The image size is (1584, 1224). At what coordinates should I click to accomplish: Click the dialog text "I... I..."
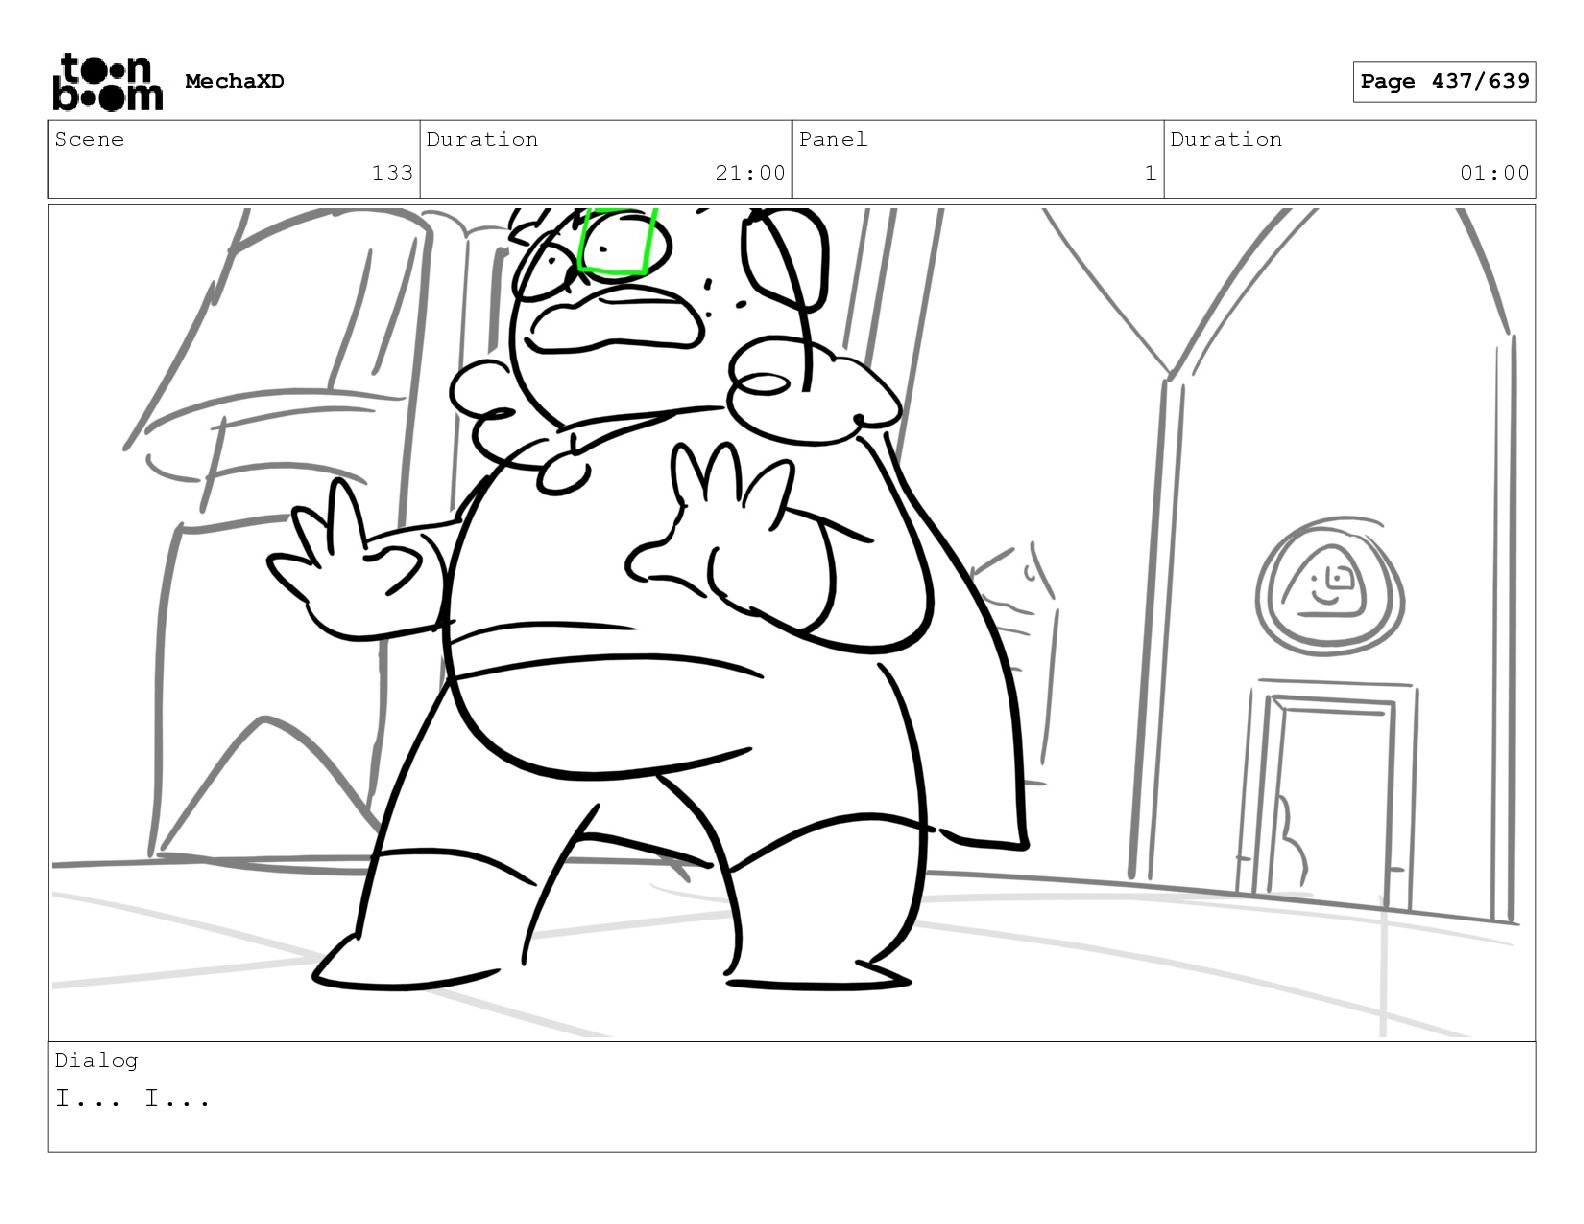click(133, 1099)
